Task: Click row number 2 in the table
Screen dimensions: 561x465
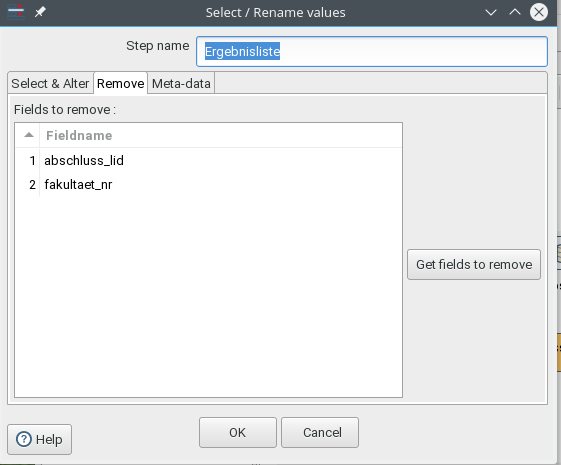Action: coord(32,185)
